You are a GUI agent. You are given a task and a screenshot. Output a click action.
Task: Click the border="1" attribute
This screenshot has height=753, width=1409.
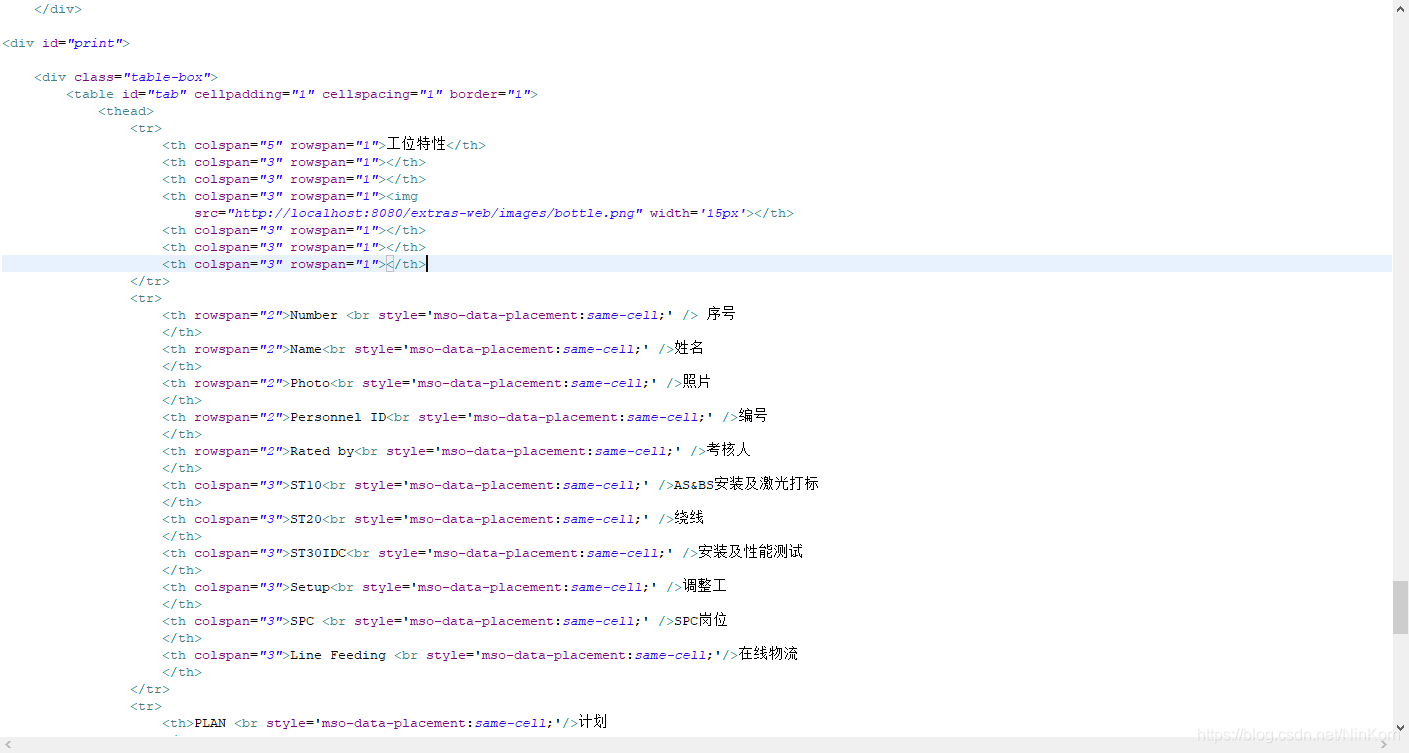(490, 94)
